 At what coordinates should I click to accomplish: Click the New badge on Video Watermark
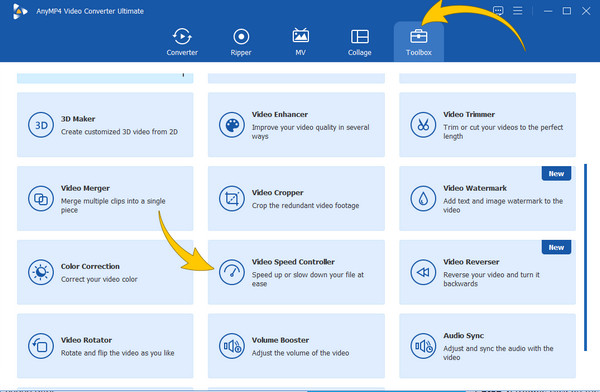[556, 173]
